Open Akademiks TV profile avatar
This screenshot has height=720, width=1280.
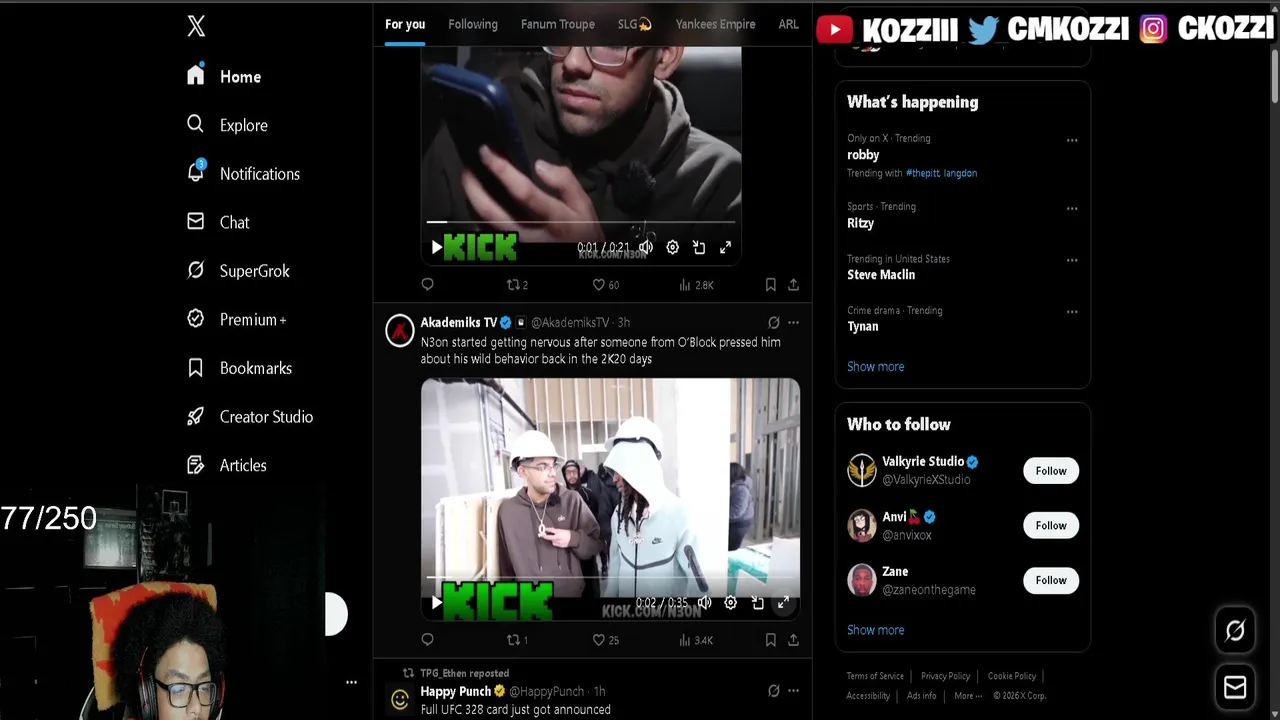pos(400,331)
